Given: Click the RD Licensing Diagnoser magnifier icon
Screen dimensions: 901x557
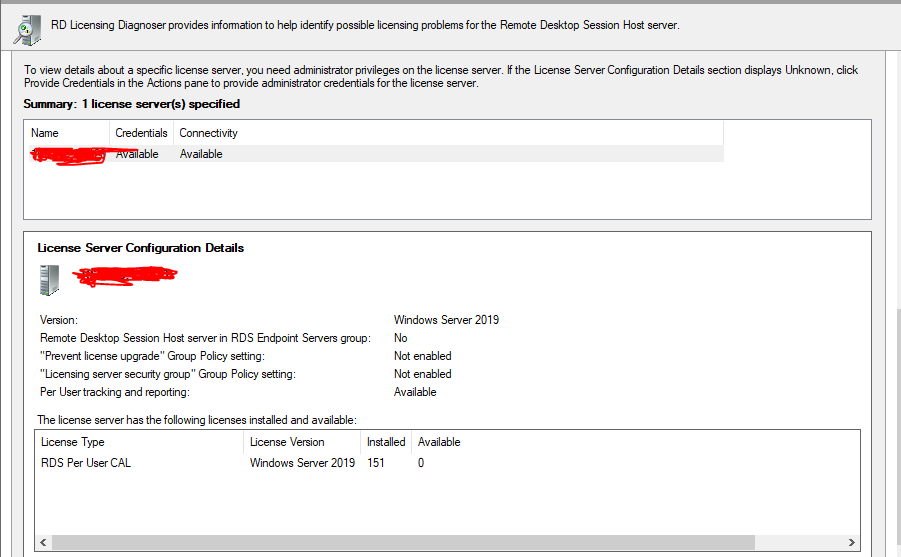Looking at the screenshot, I should [28, 29].
